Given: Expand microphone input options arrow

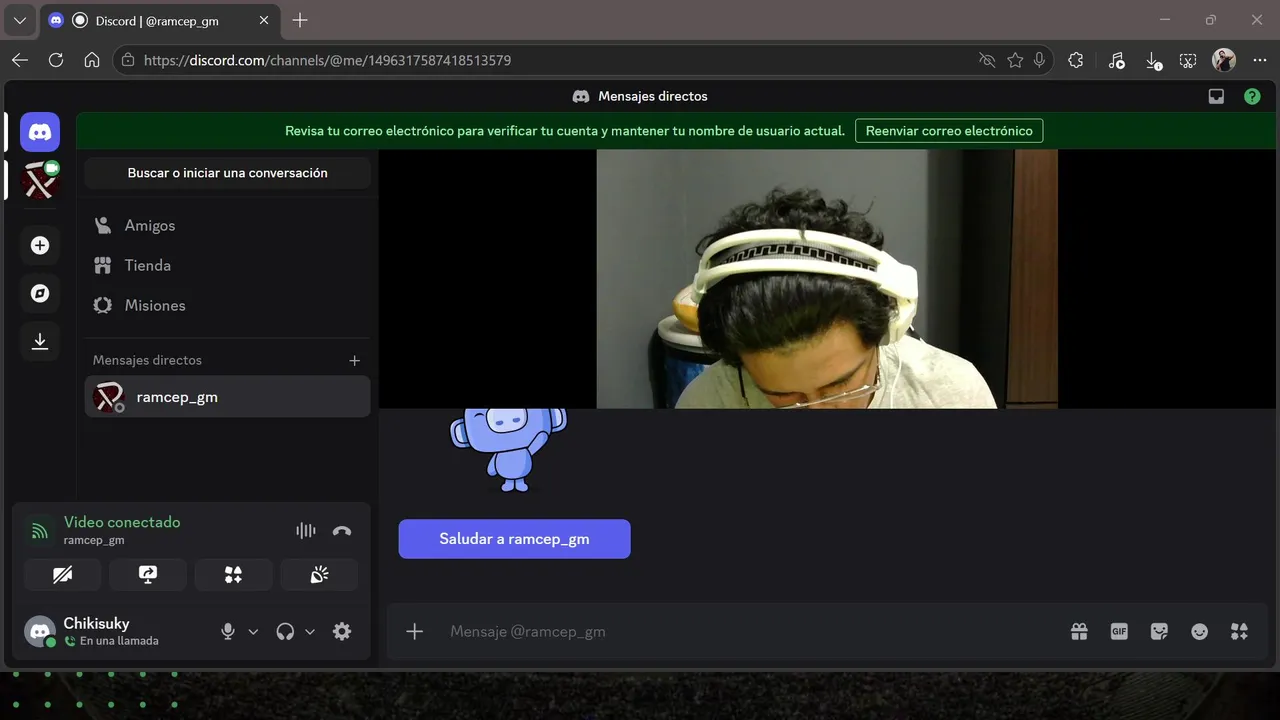Looking at the screenshot, I should point(253,632).
